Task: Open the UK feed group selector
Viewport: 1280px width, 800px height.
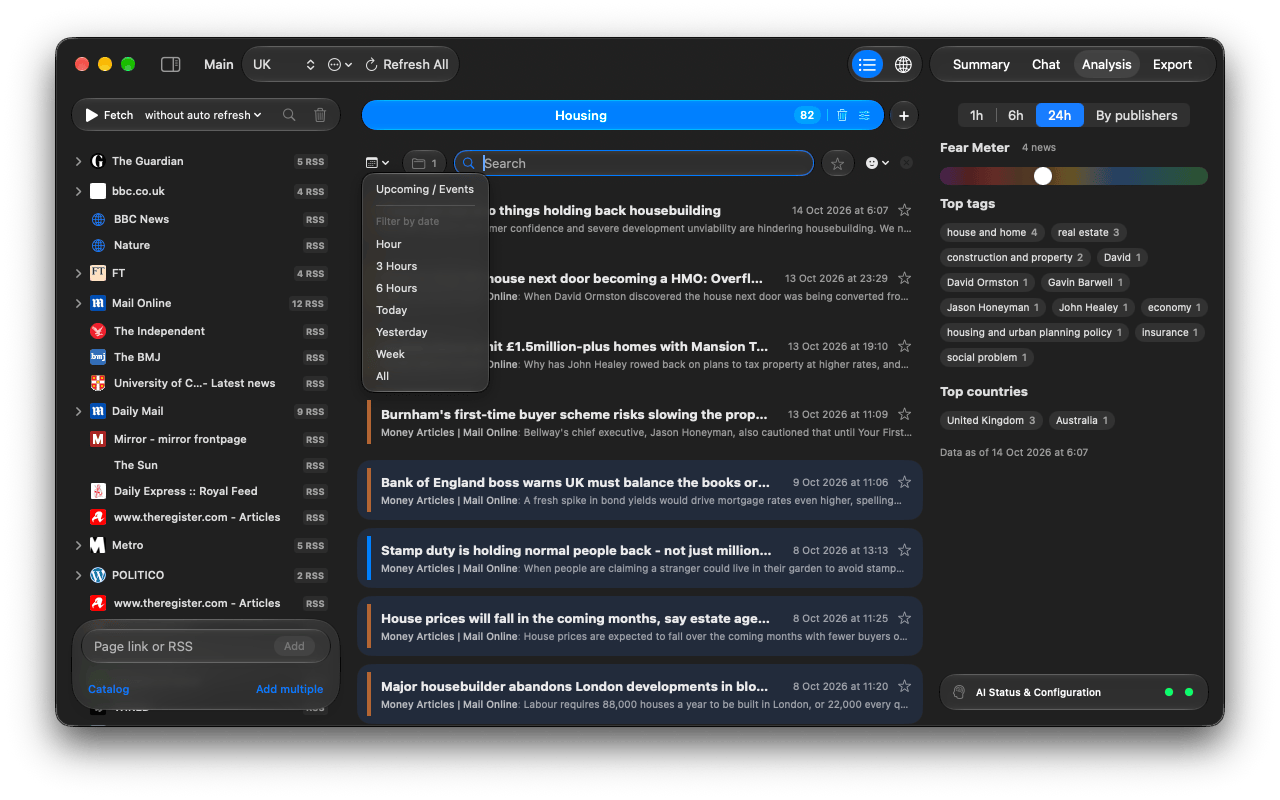Action: [x=284, y=64]
